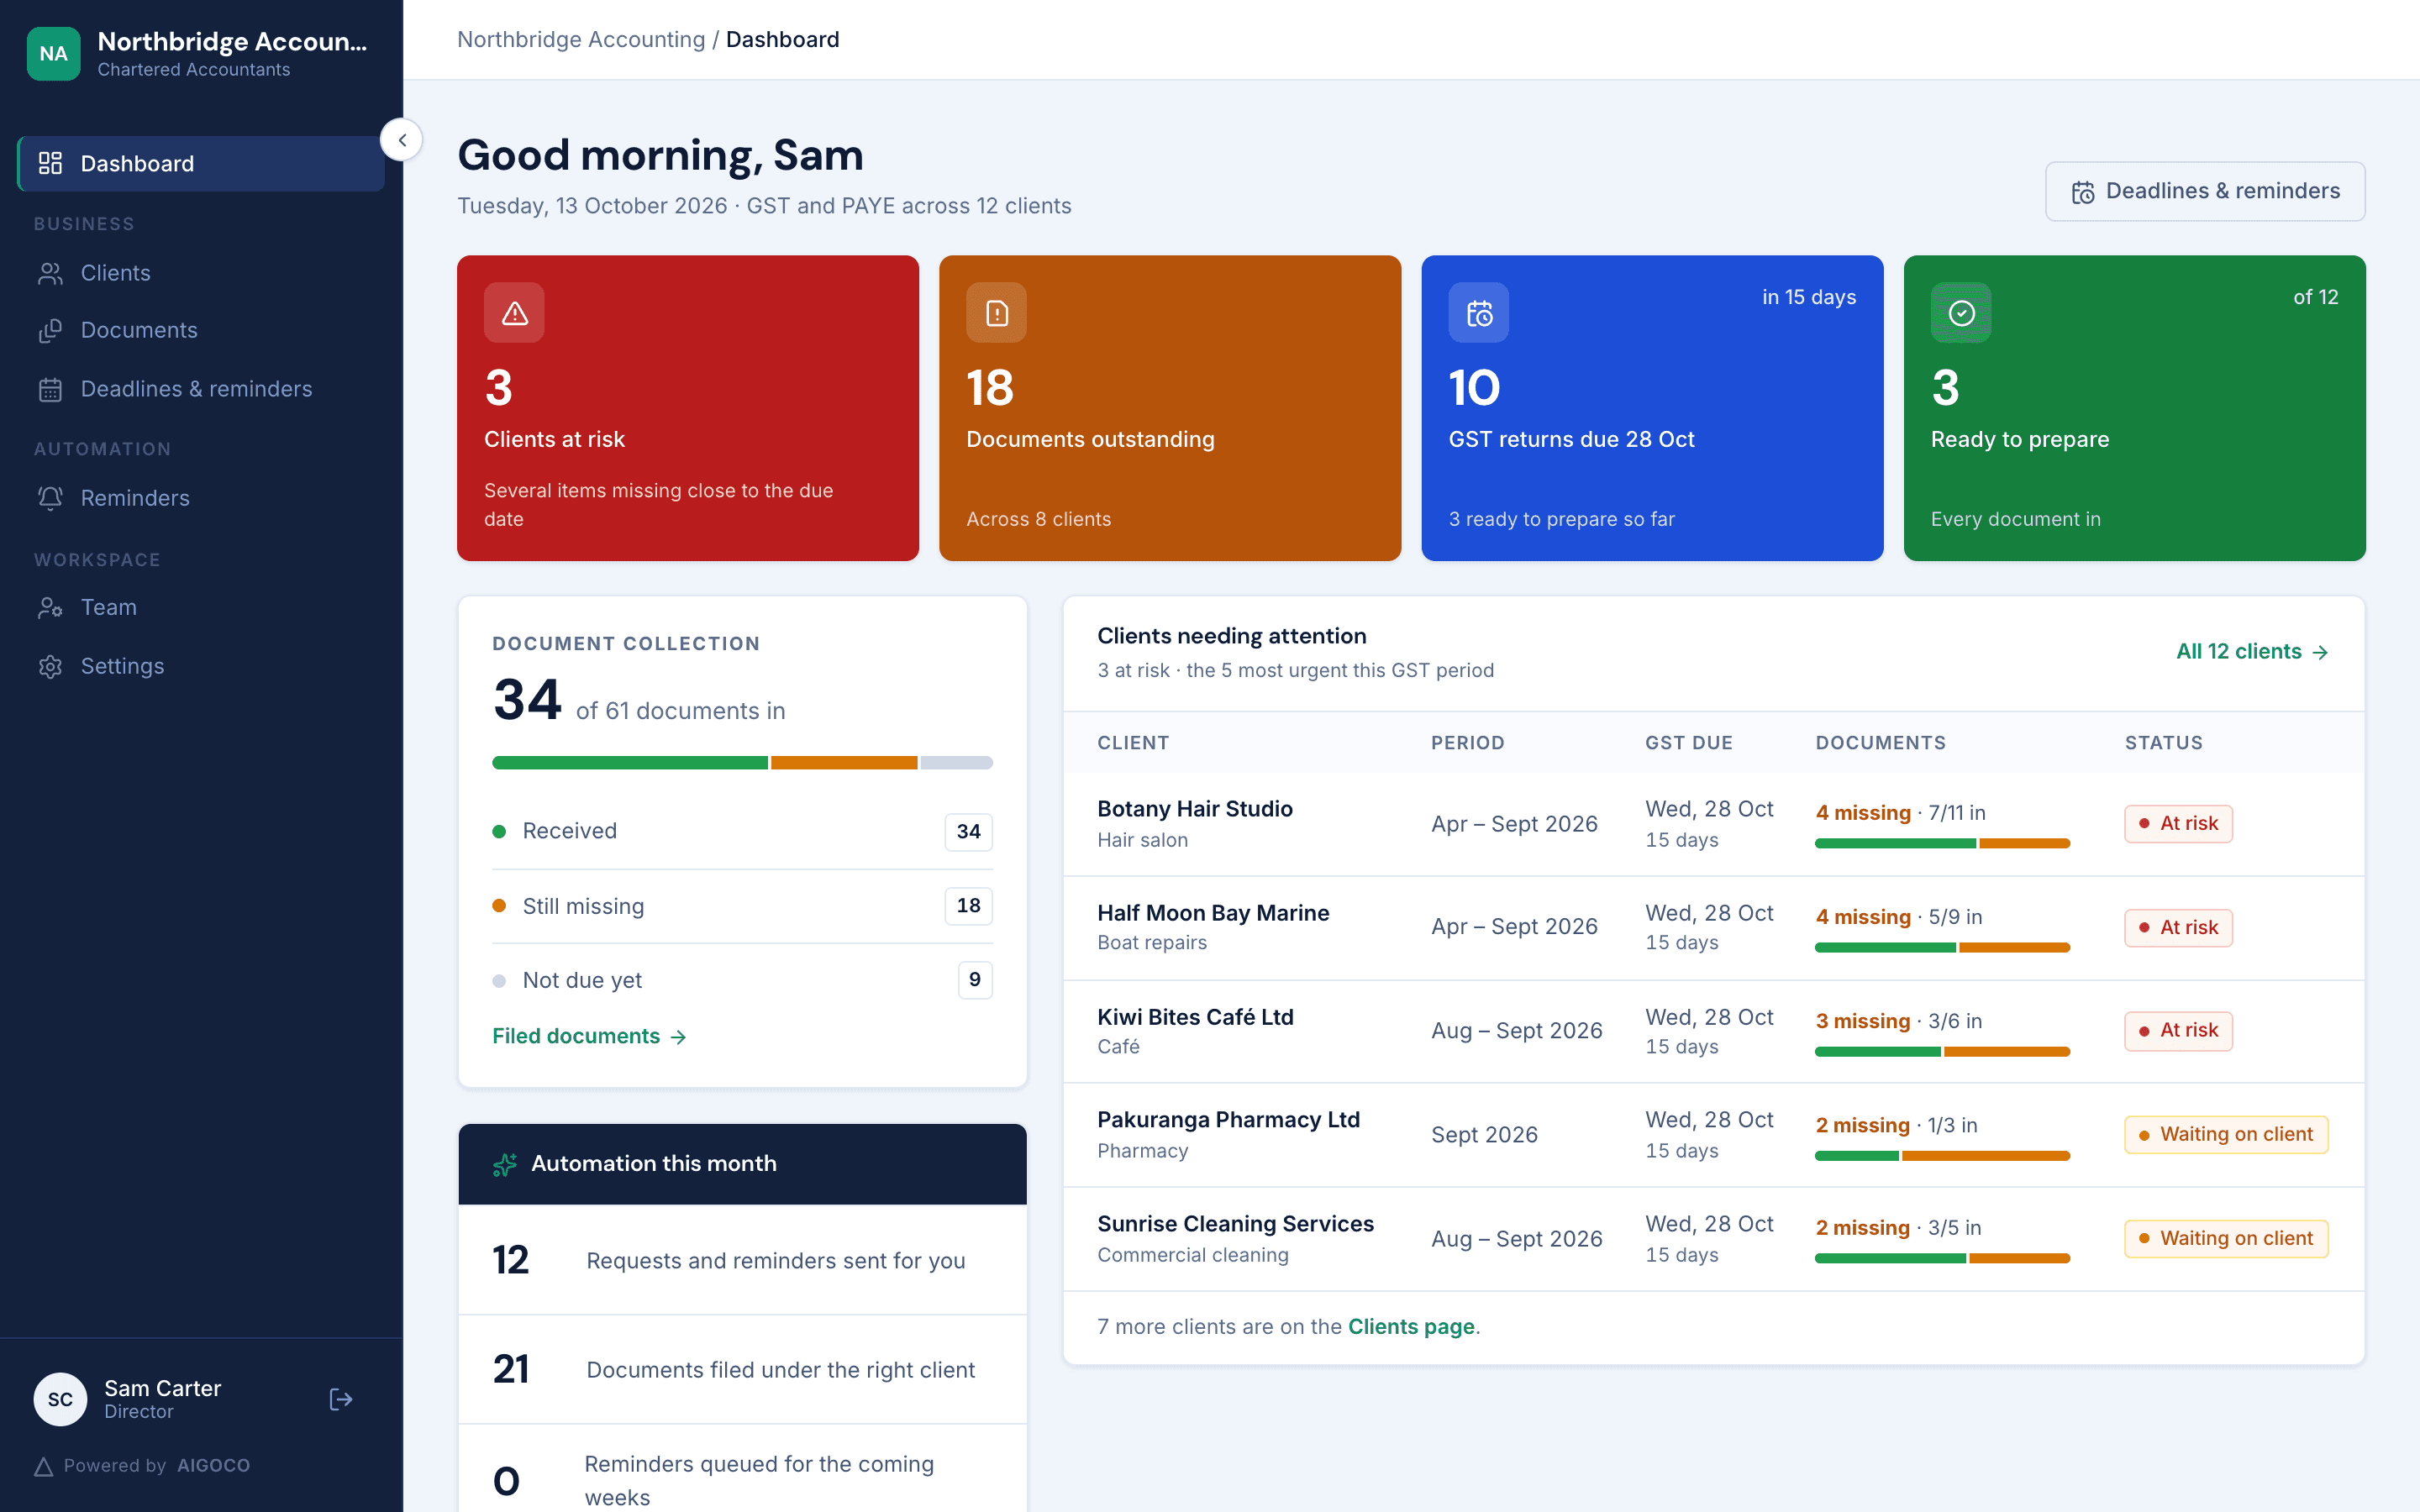This screenshot has width=2420, height=1512.
Task: Click the checkmark icon on Ready to prepare card
Action: (1961, 313)
